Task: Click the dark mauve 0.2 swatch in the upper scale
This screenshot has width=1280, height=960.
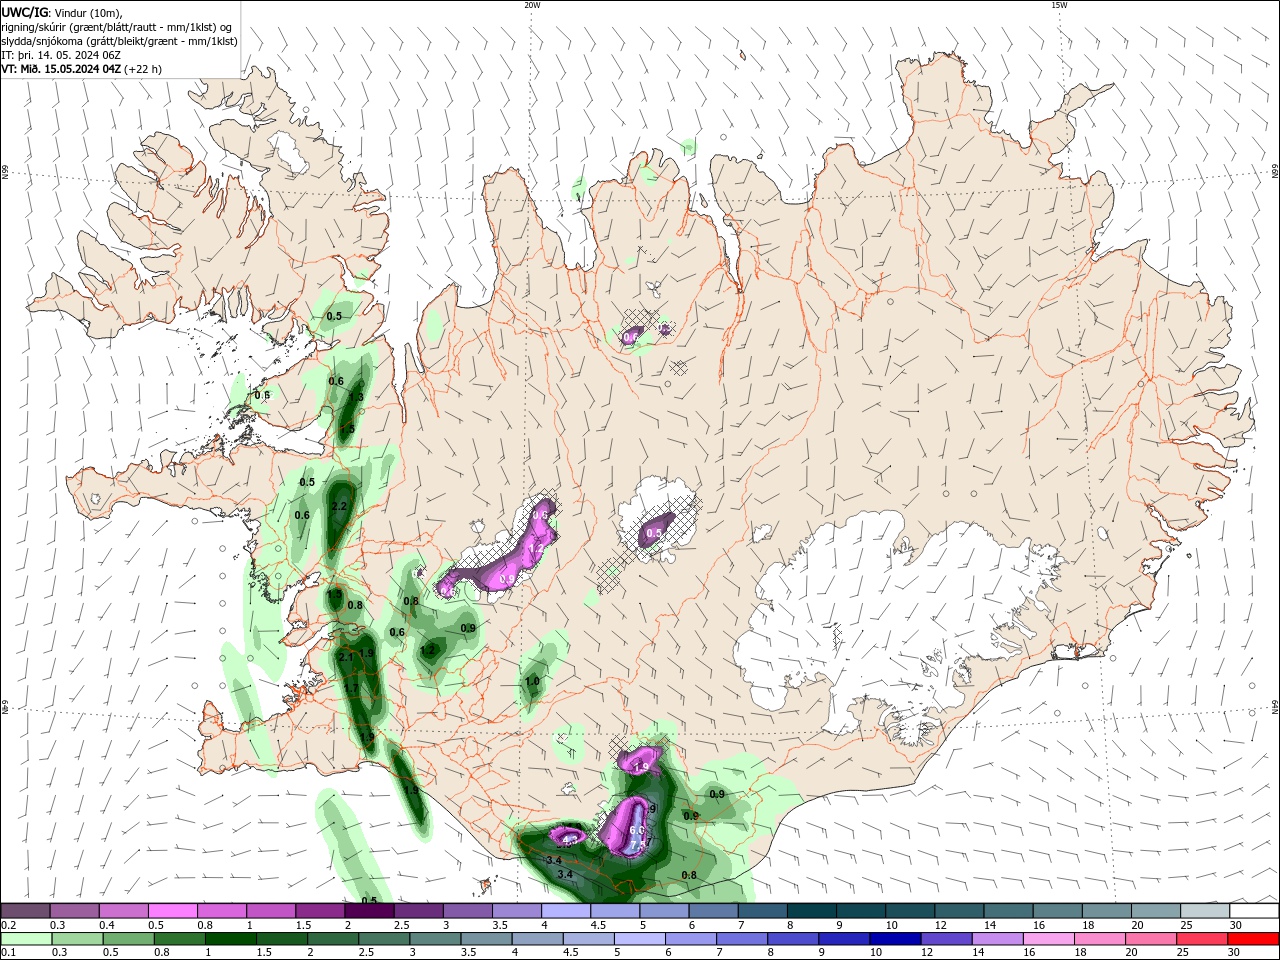Action: [x=25, y=911]
